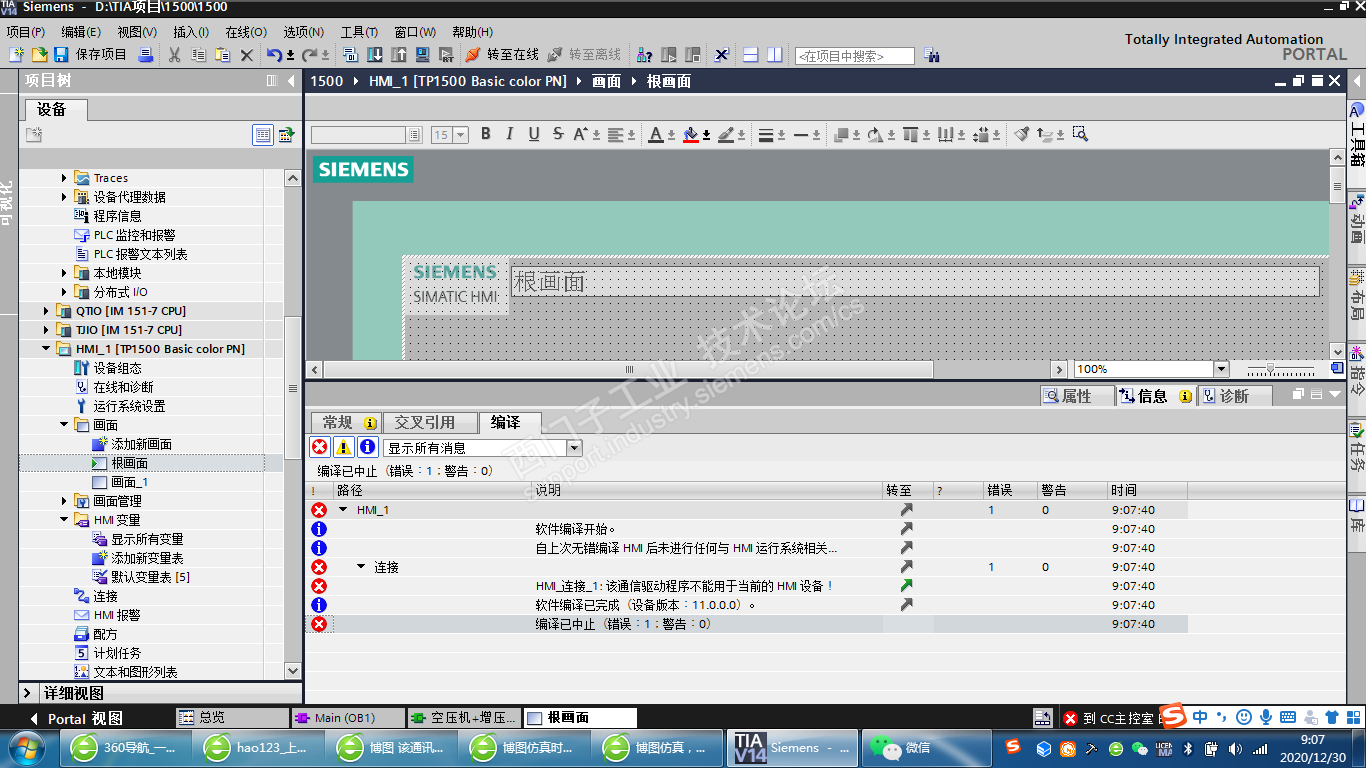Click the Delete X icon in toolbar
The width and height of the screenshot is (1366, 768).
coord(247,55)
